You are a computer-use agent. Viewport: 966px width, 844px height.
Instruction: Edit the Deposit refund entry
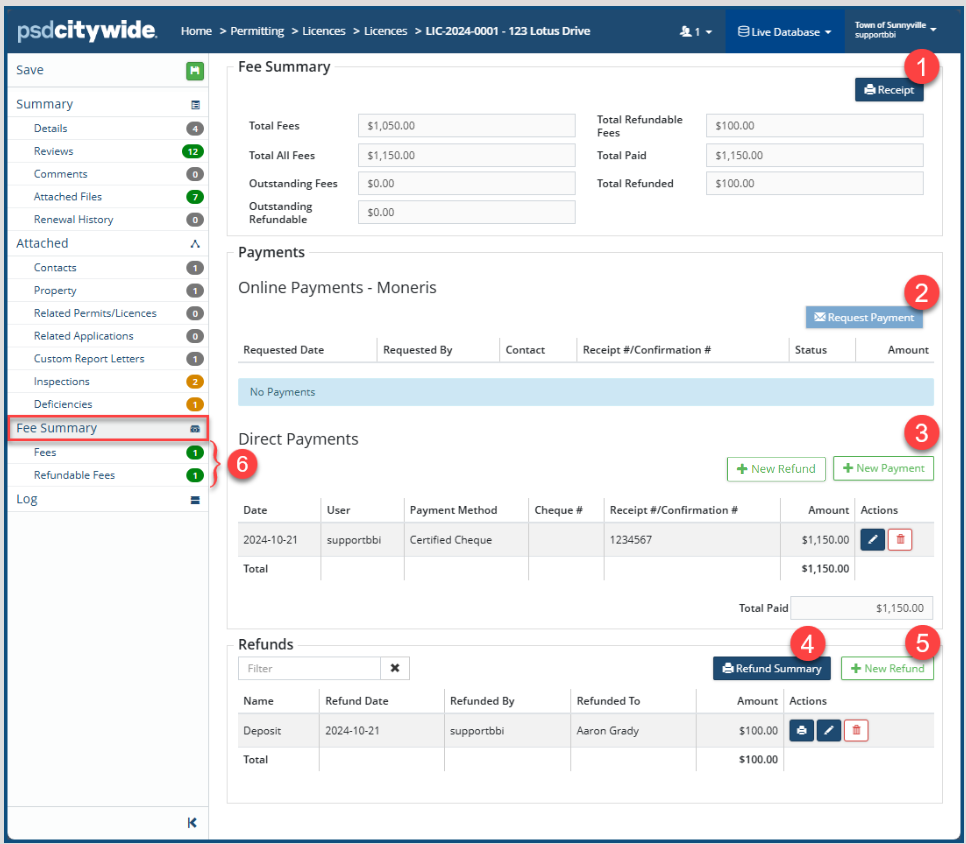[x=828, y=731]
